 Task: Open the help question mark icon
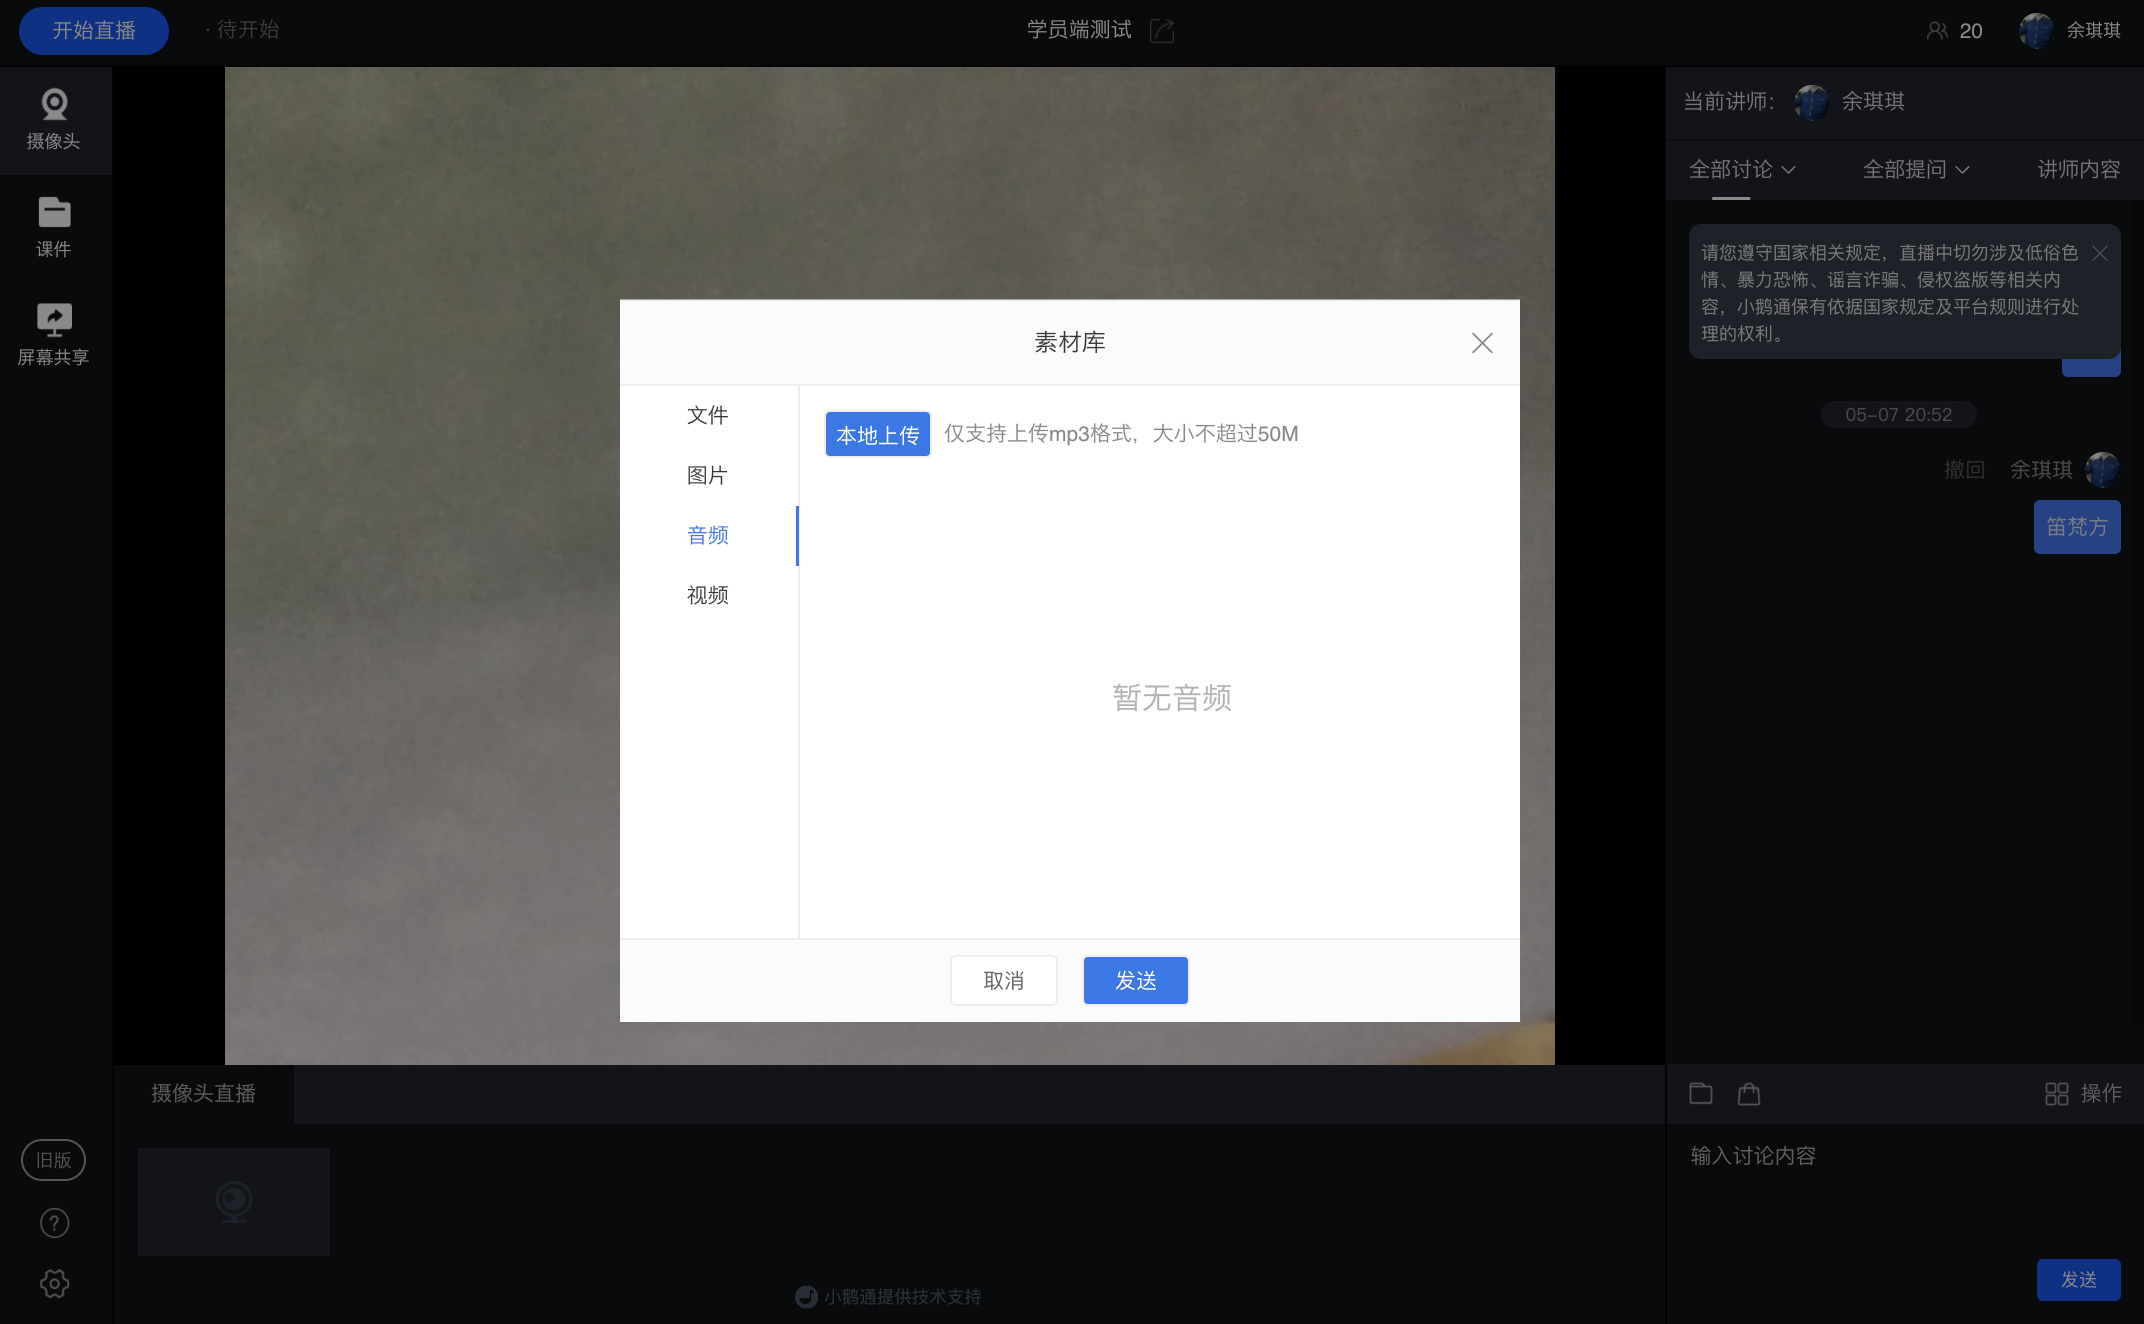pos(54,1223)
